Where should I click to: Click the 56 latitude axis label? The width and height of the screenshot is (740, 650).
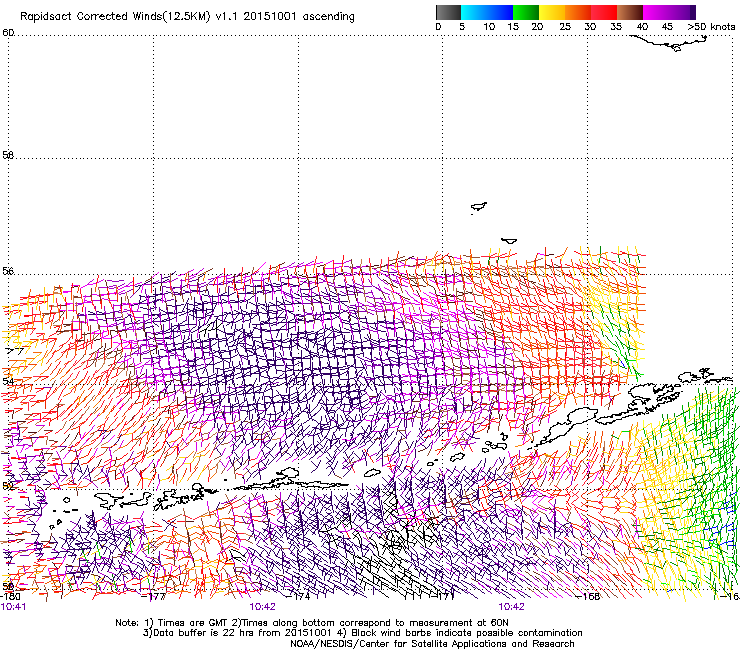(x=8, y=271)
